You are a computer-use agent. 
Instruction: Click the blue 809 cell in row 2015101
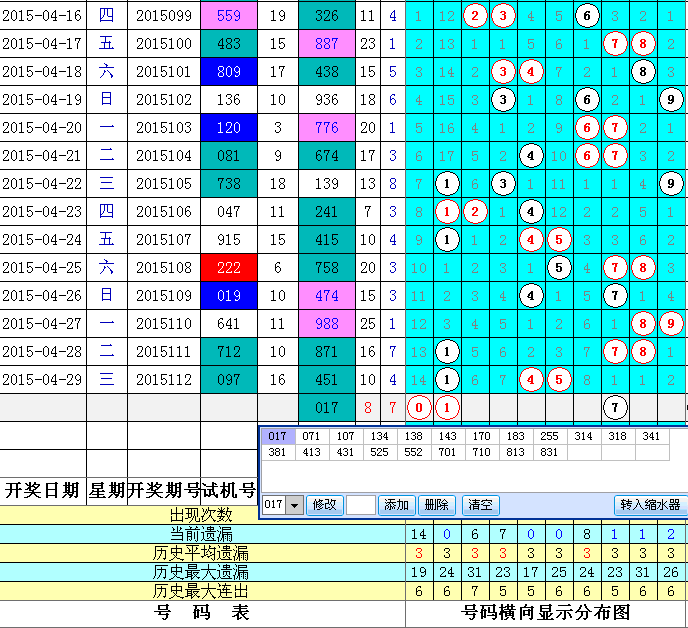[x=229, y=72]
